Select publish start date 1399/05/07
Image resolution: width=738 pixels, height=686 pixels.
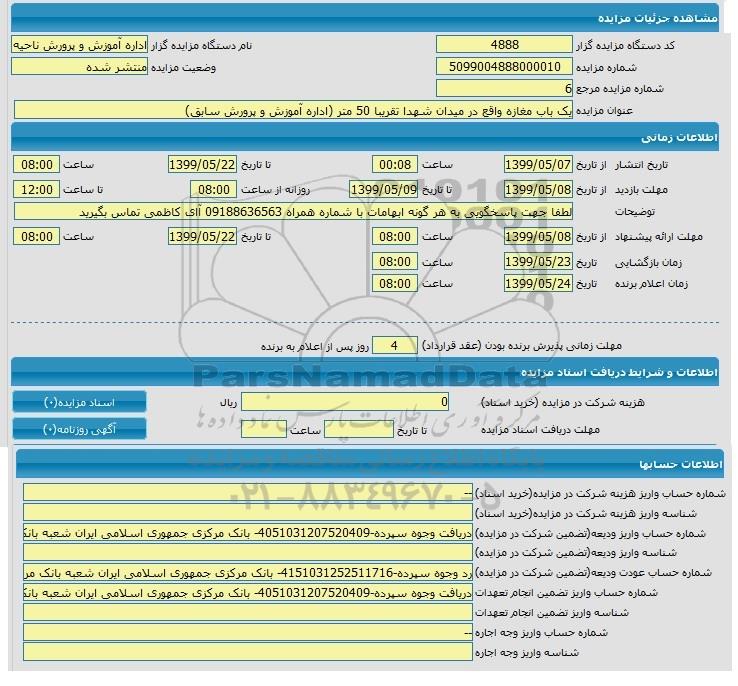538,165
